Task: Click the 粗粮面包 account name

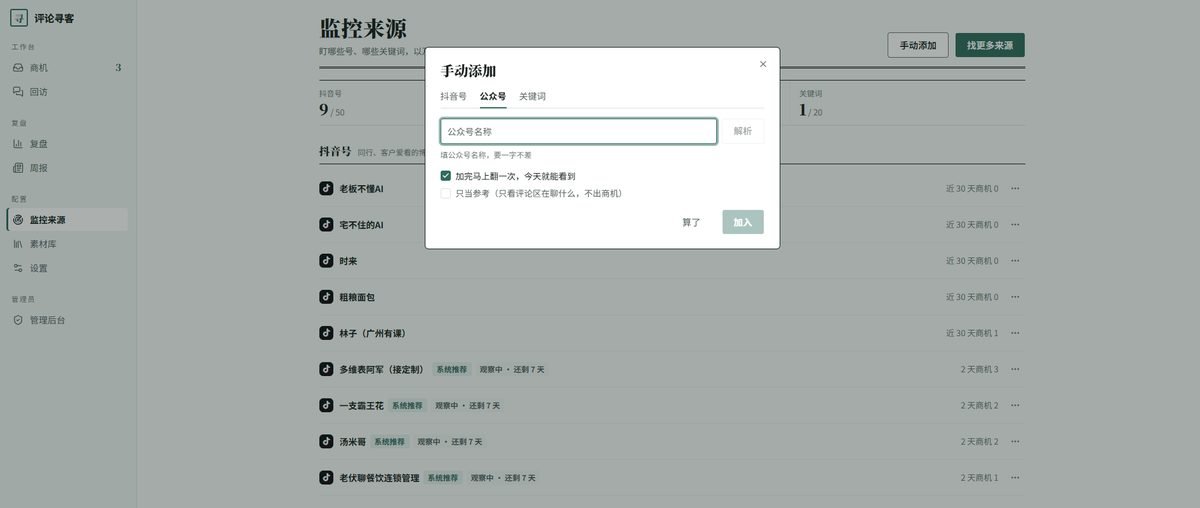Action: [357, 297]
